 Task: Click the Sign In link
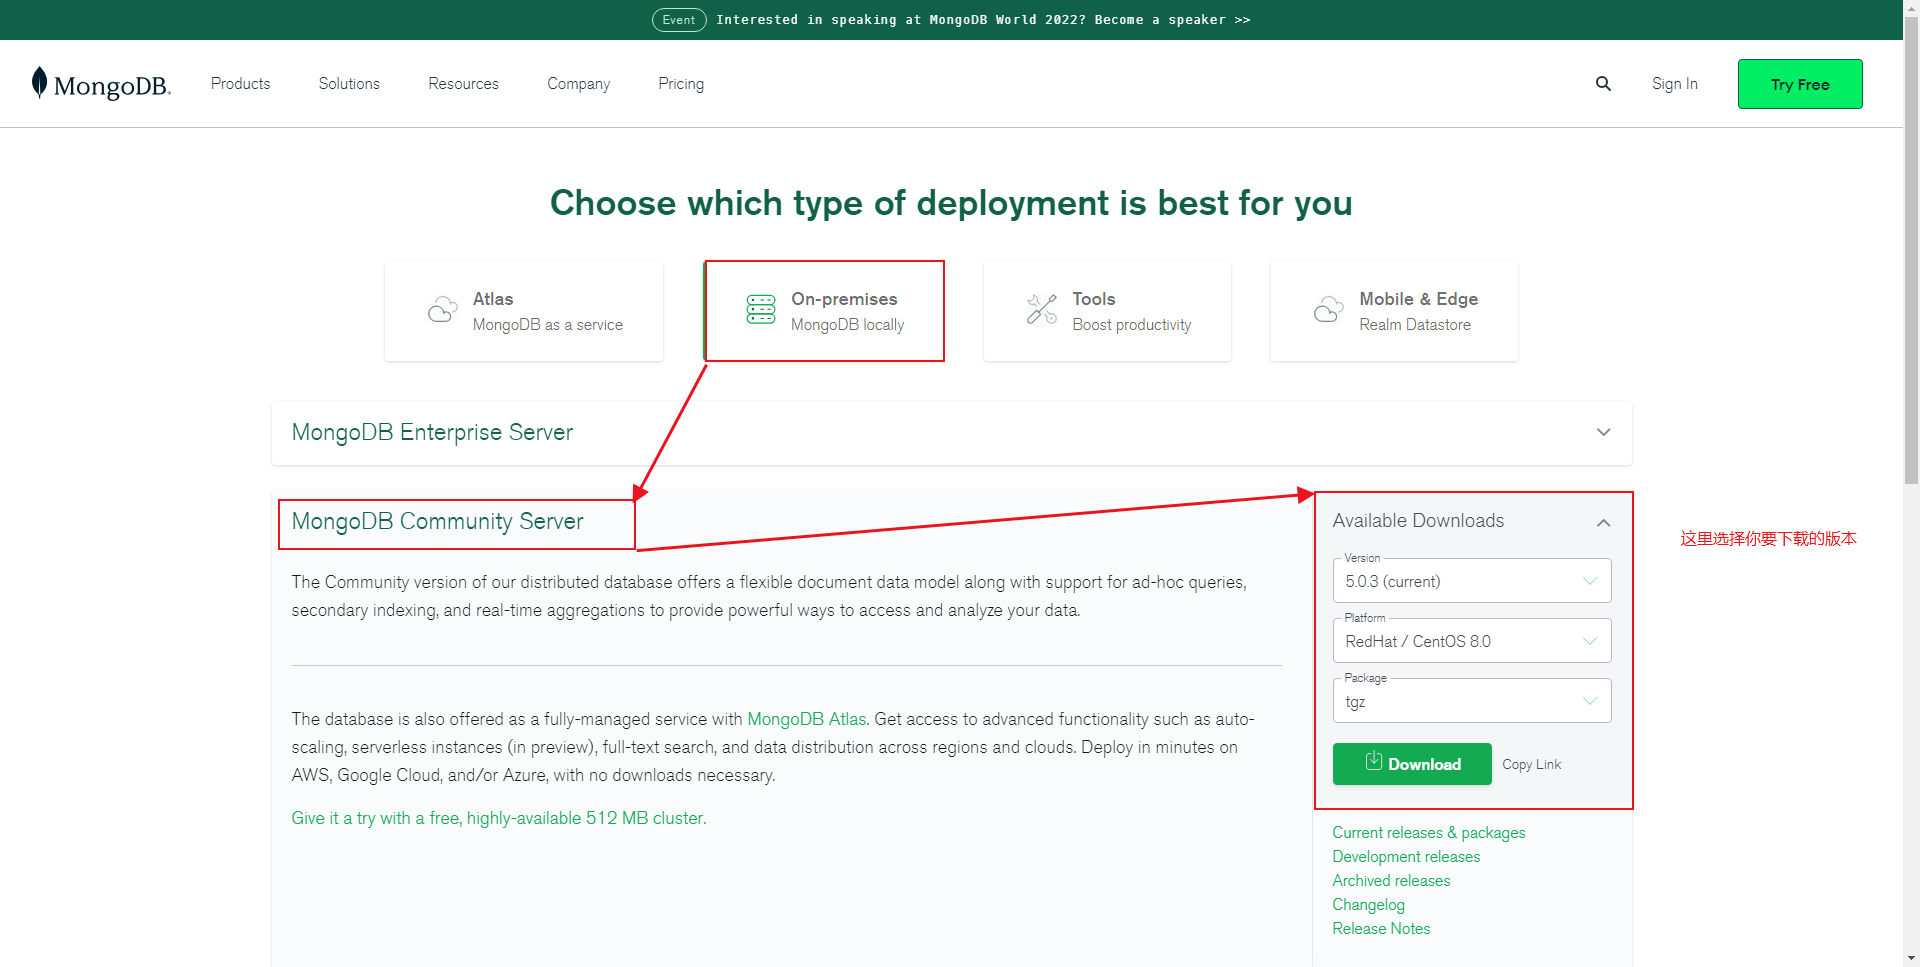(x=1674, y=84)
